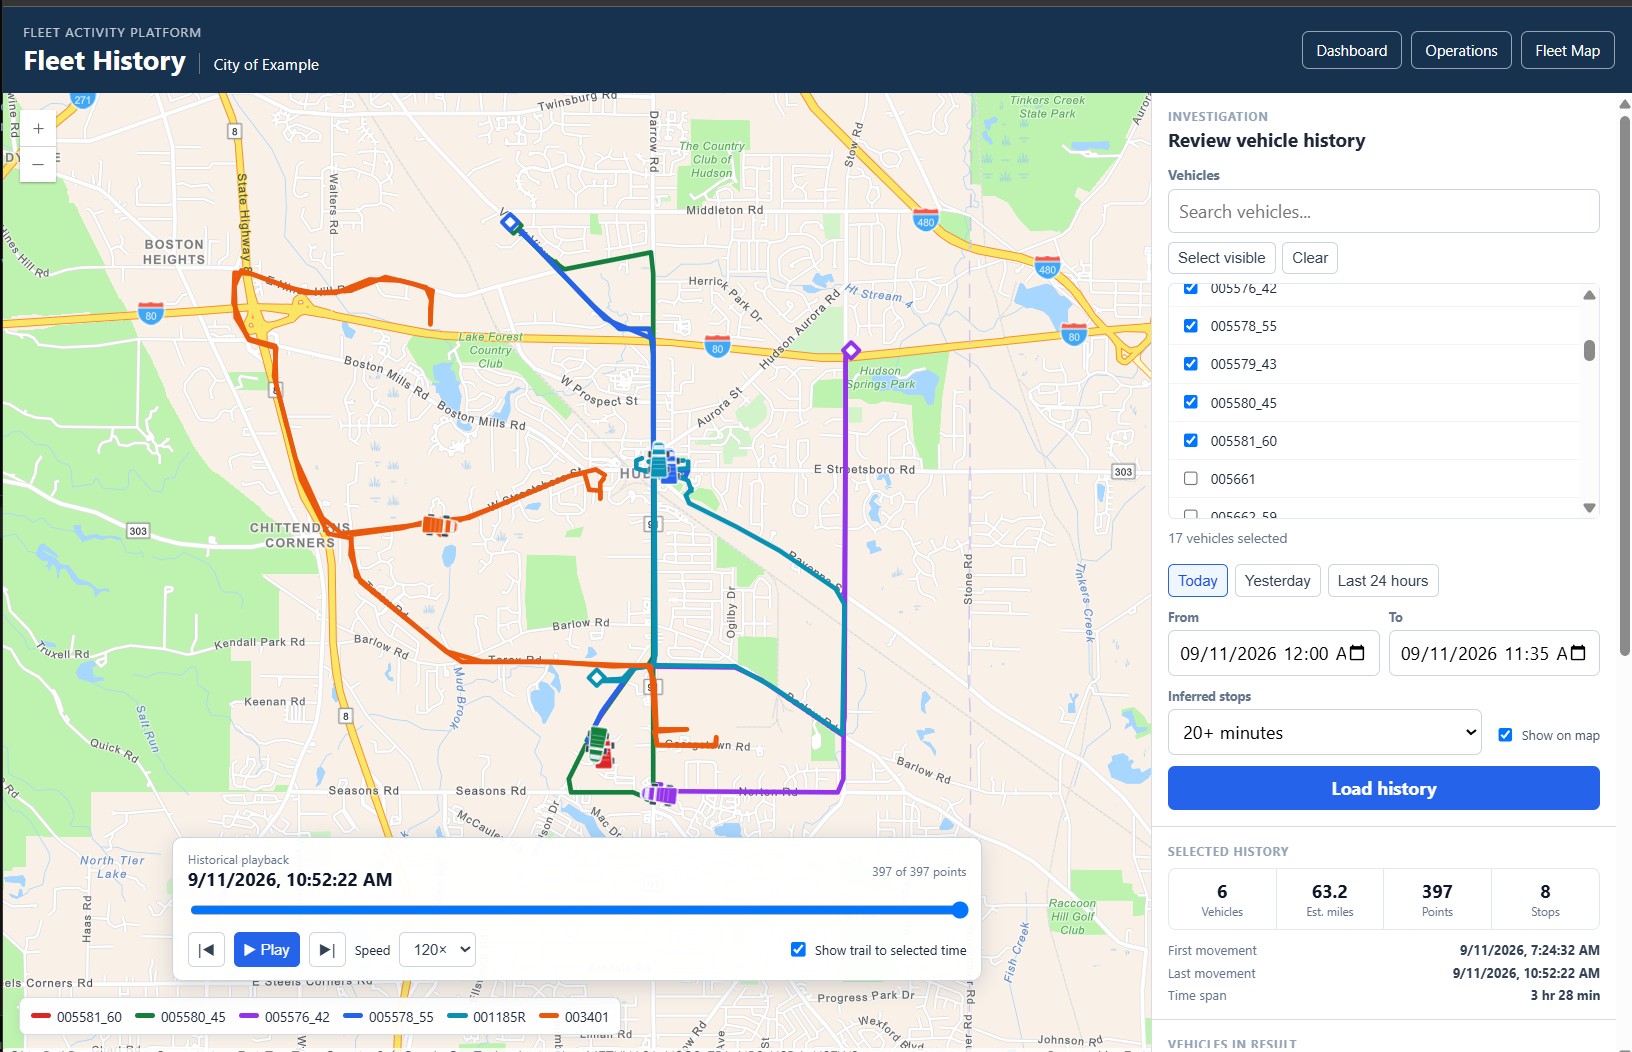Click the 005578_55 legend label
This screenshot has width=1632, height=1052.
pyautogui.click(x=401, y=1017)
